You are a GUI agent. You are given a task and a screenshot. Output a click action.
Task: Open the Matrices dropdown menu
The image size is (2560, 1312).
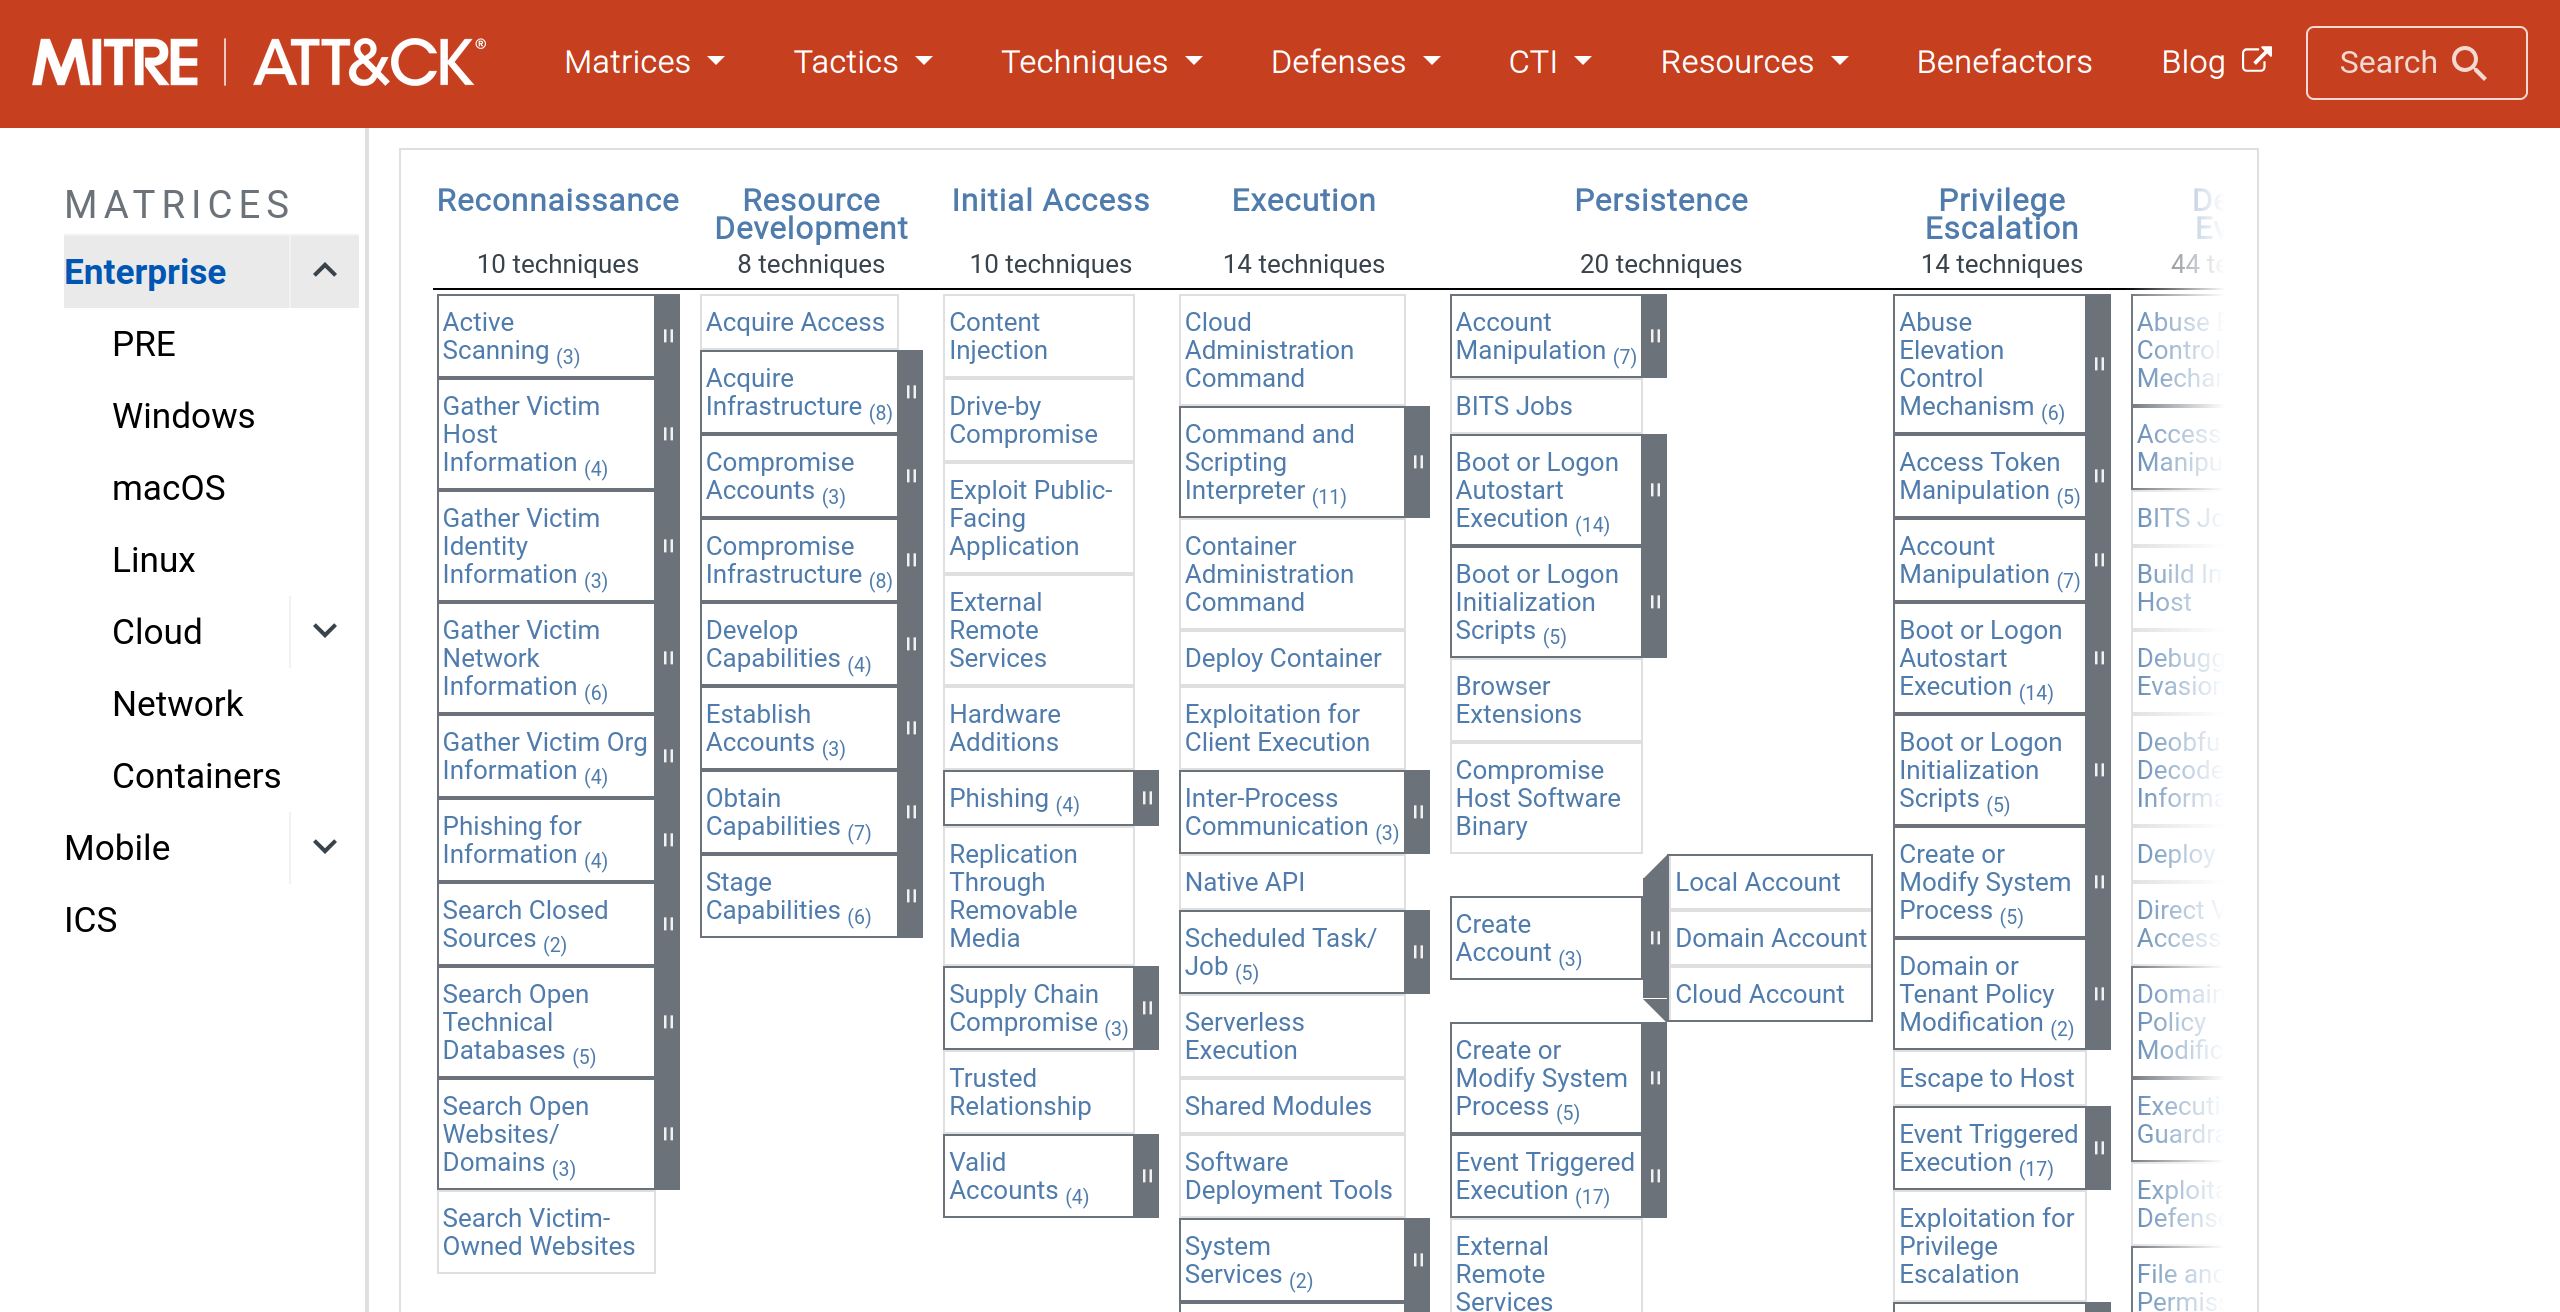click(644, 62)
